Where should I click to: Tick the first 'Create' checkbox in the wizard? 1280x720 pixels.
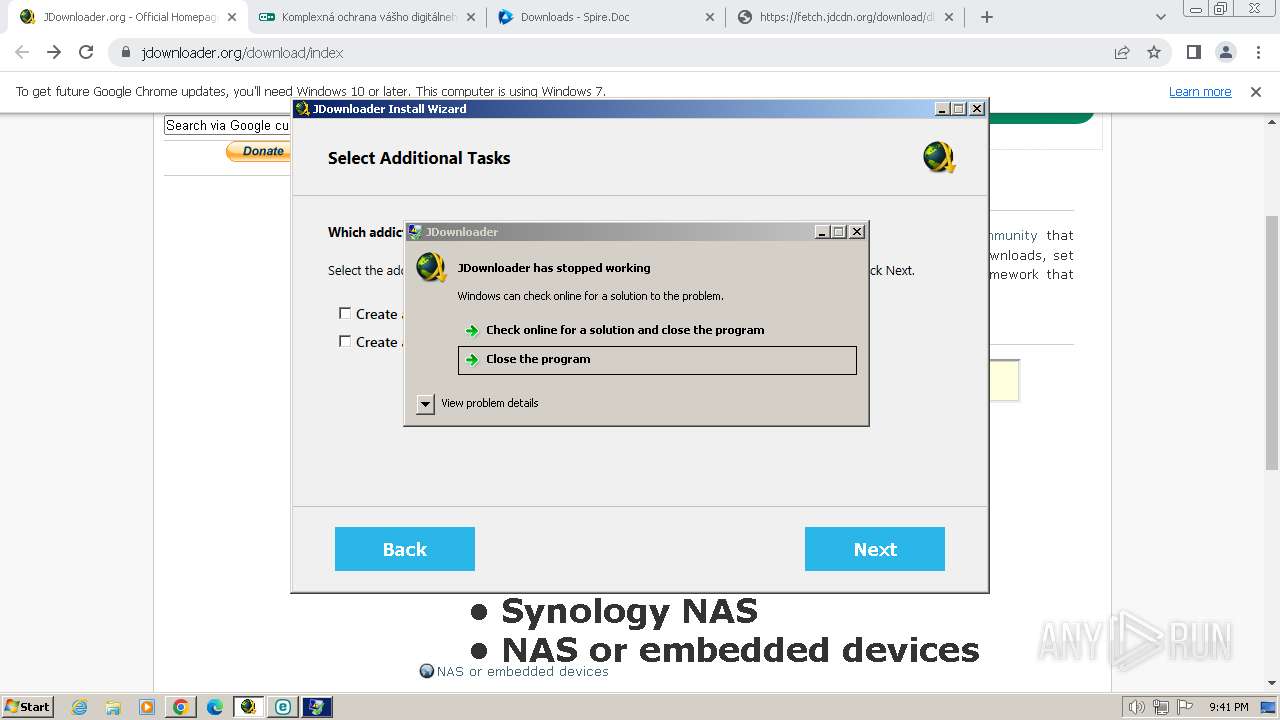pos(345,314)
